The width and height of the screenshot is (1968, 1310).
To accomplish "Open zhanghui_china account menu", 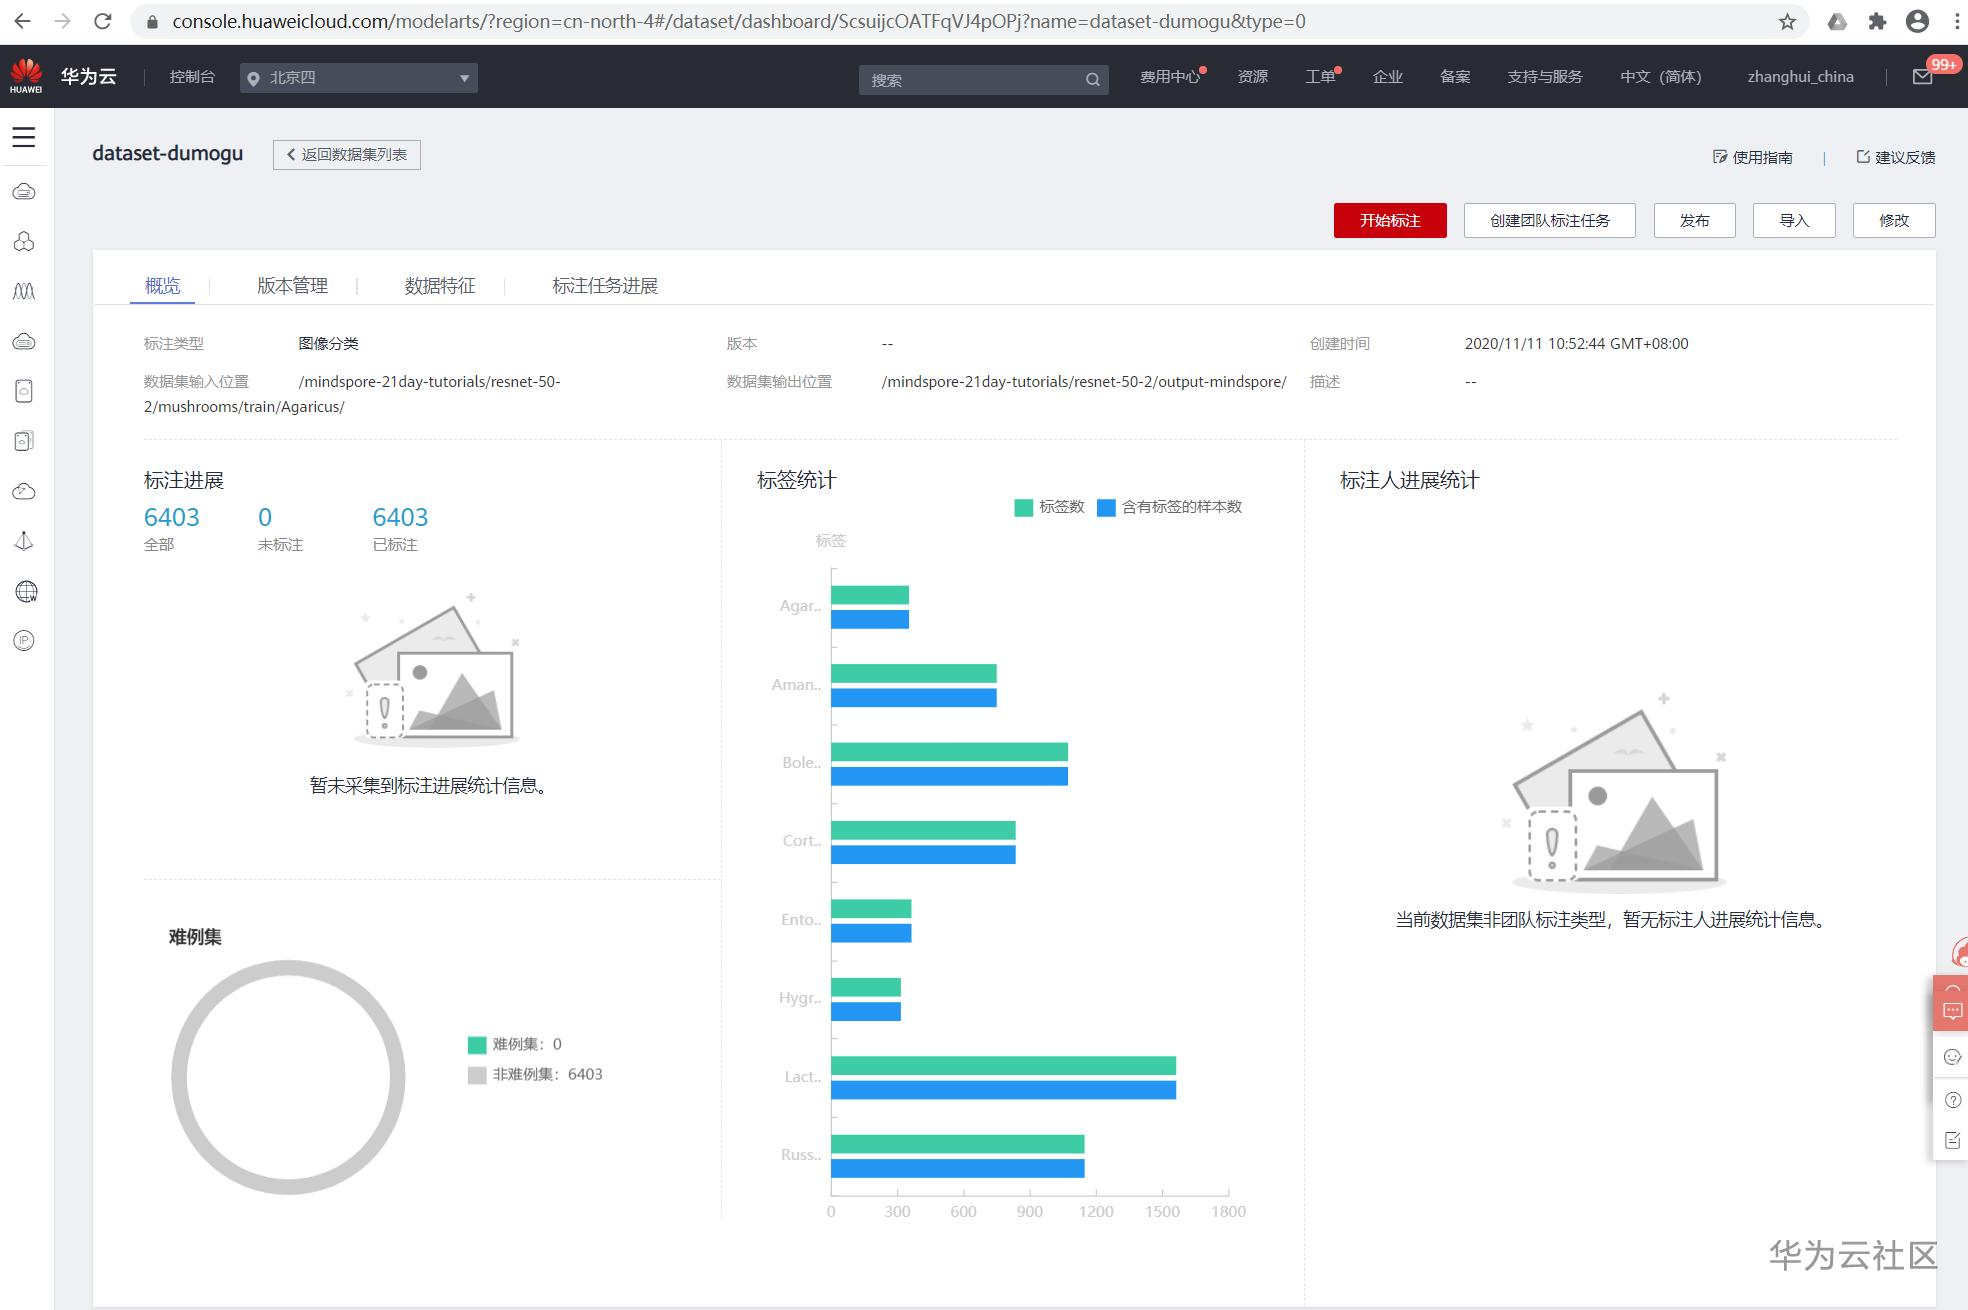I will 1800,77.
